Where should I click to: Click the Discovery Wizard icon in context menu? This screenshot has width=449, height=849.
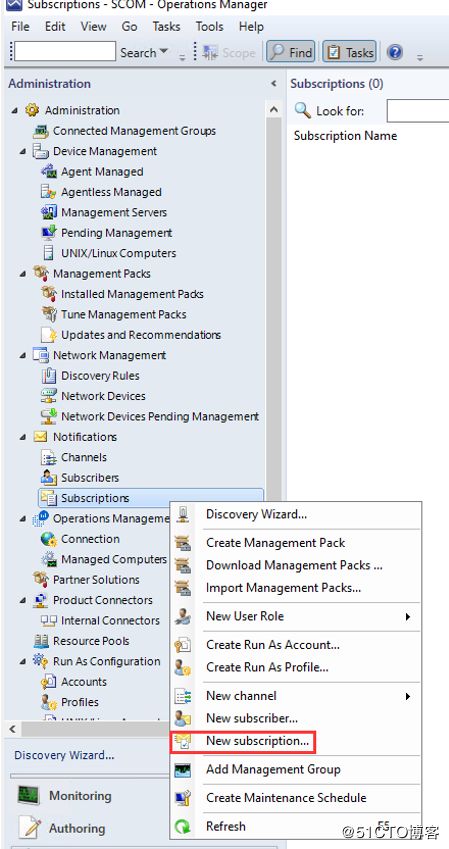pyautogui.click(x=183, y=514)
